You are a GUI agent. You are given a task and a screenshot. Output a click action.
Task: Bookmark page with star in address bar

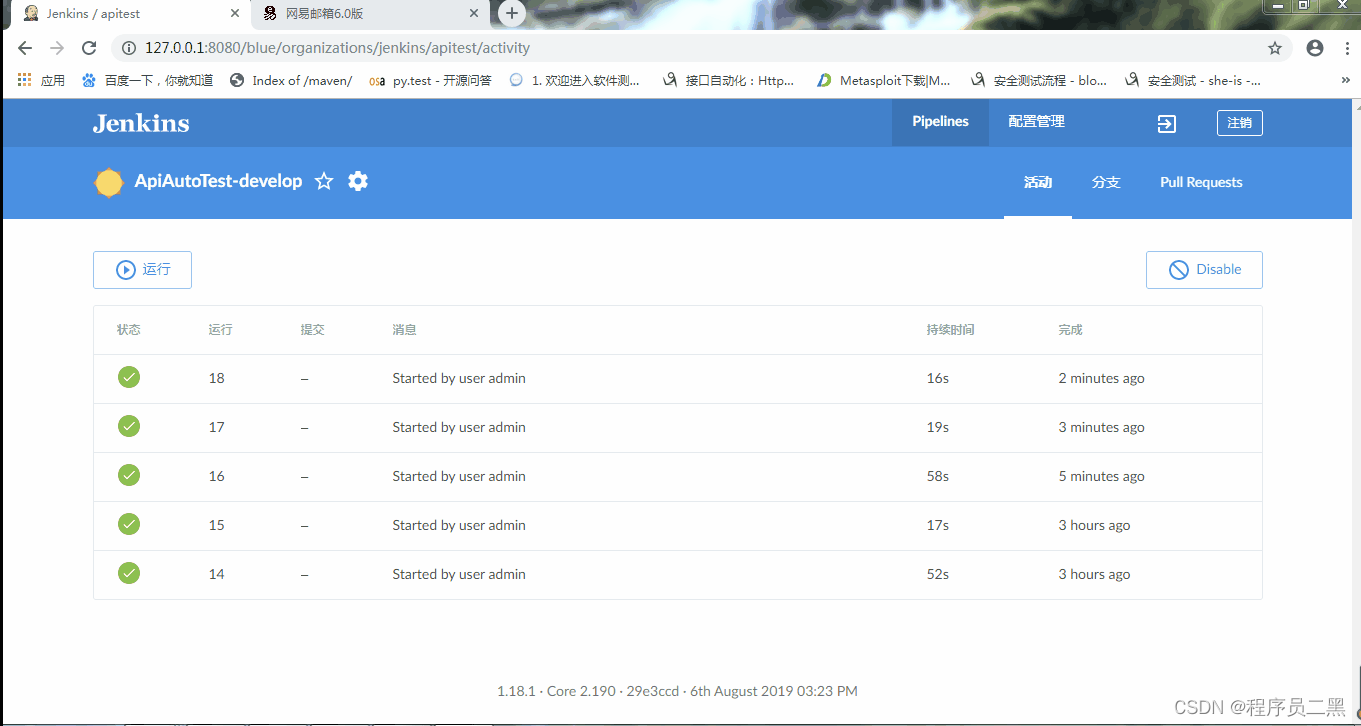click(x=1275, y=48)
